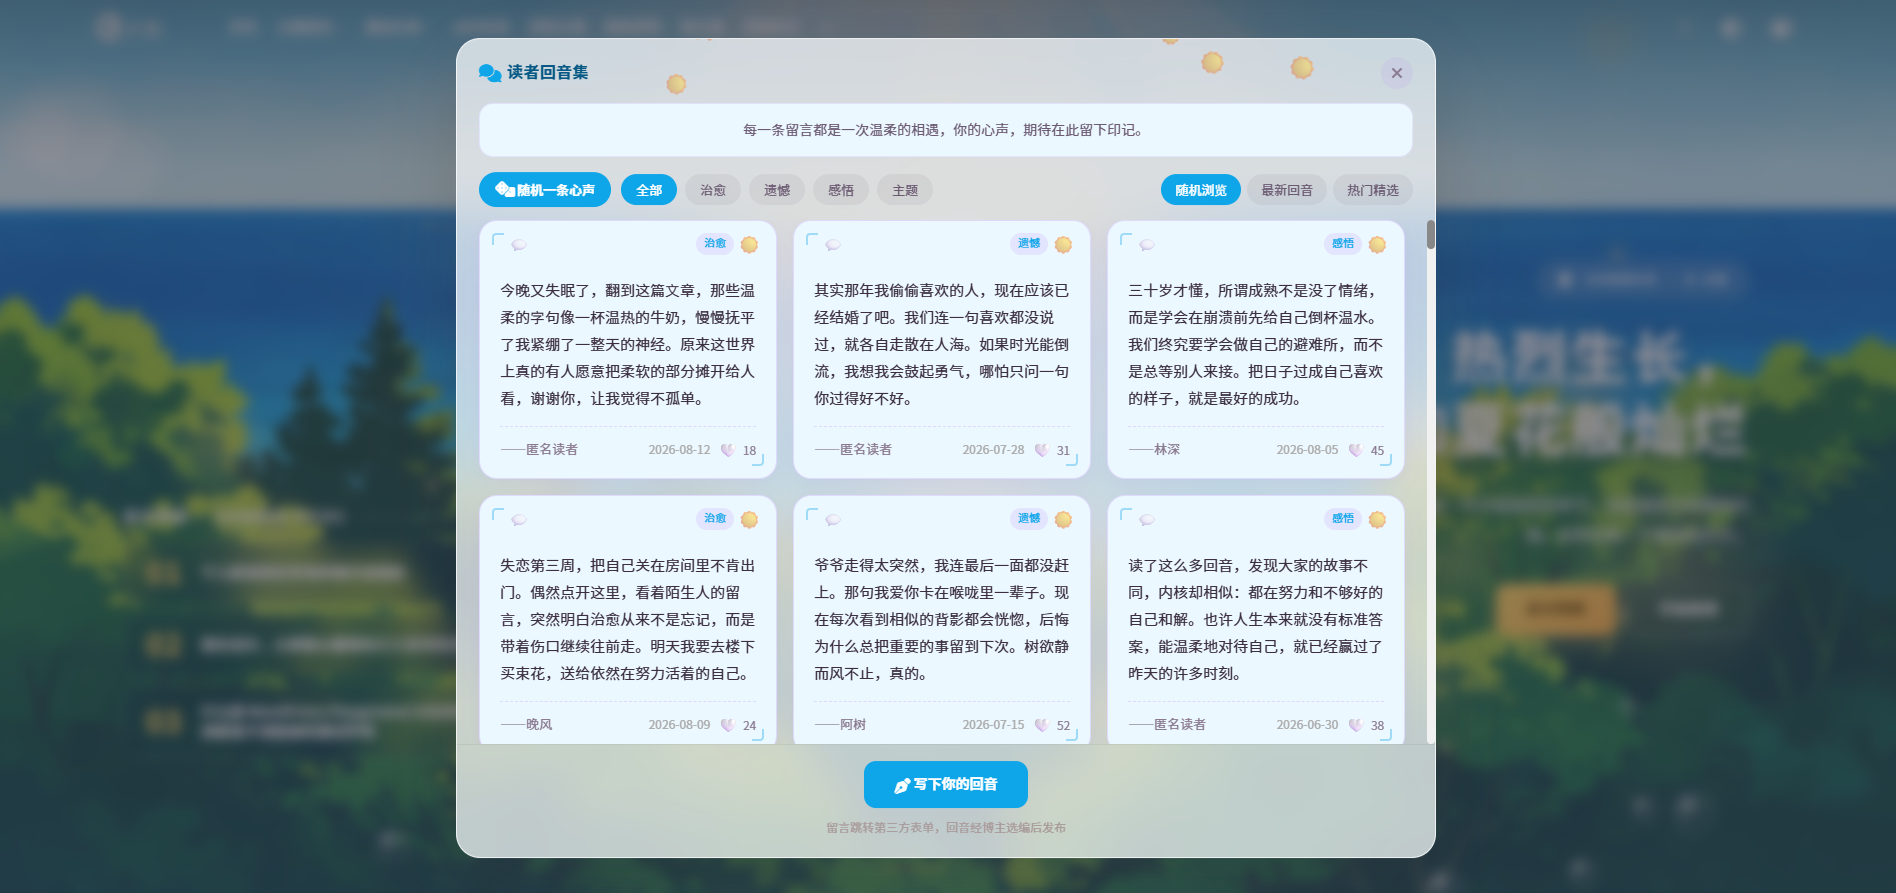Click the 治愈 tag on 晚风's card
1896x893 pixels.
tap(715, 519)
